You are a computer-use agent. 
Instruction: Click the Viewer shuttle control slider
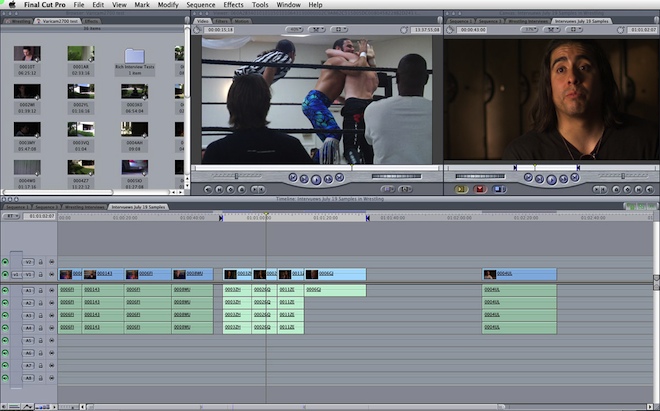236,176
